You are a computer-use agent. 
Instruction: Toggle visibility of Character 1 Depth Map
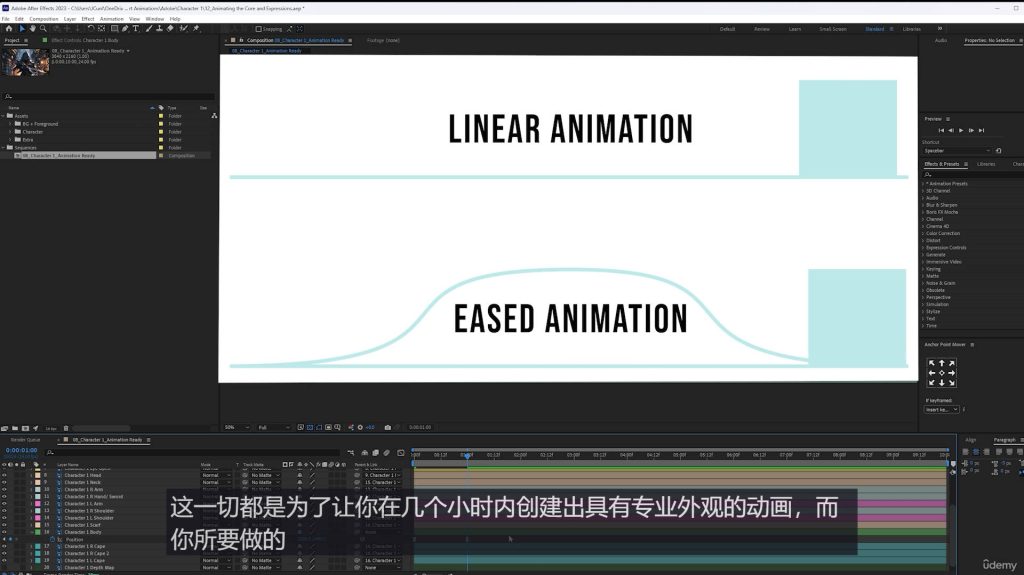(x=4, y=568)
